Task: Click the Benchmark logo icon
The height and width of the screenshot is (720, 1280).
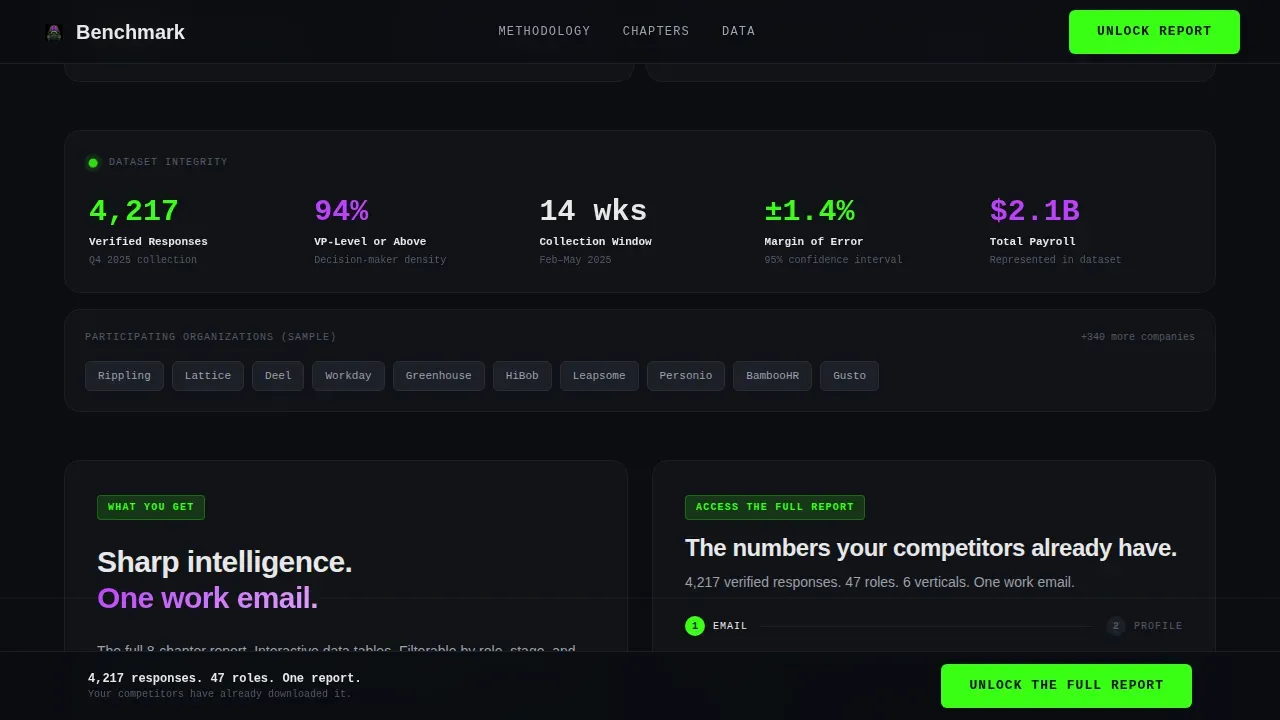Action: click(54, 32)
